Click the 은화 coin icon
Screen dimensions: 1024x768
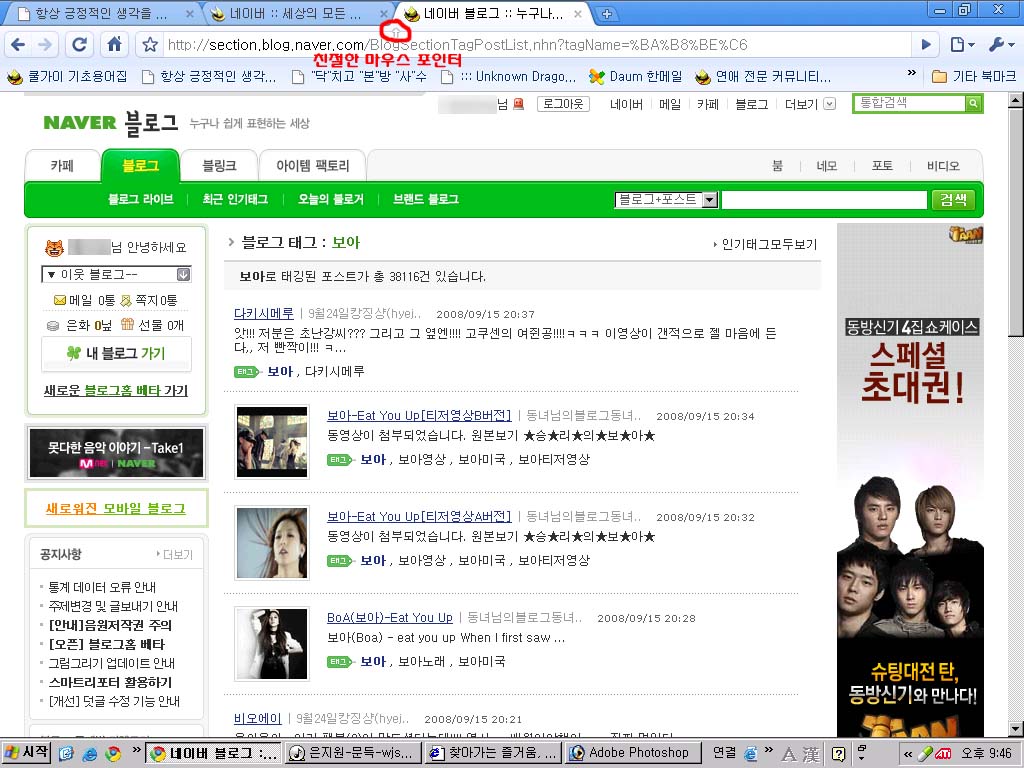pos(52,325)
